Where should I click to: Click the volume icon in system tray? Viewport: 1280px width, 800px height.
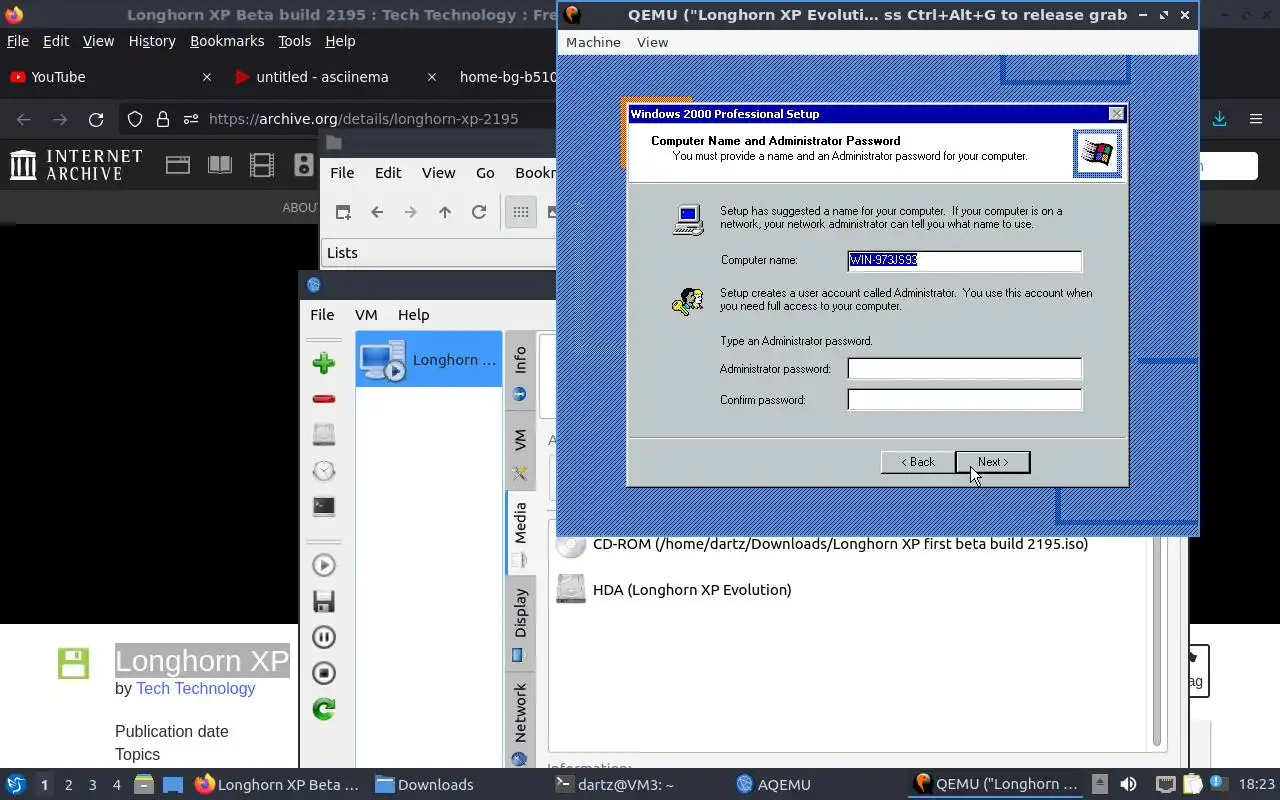(1128, 784)
